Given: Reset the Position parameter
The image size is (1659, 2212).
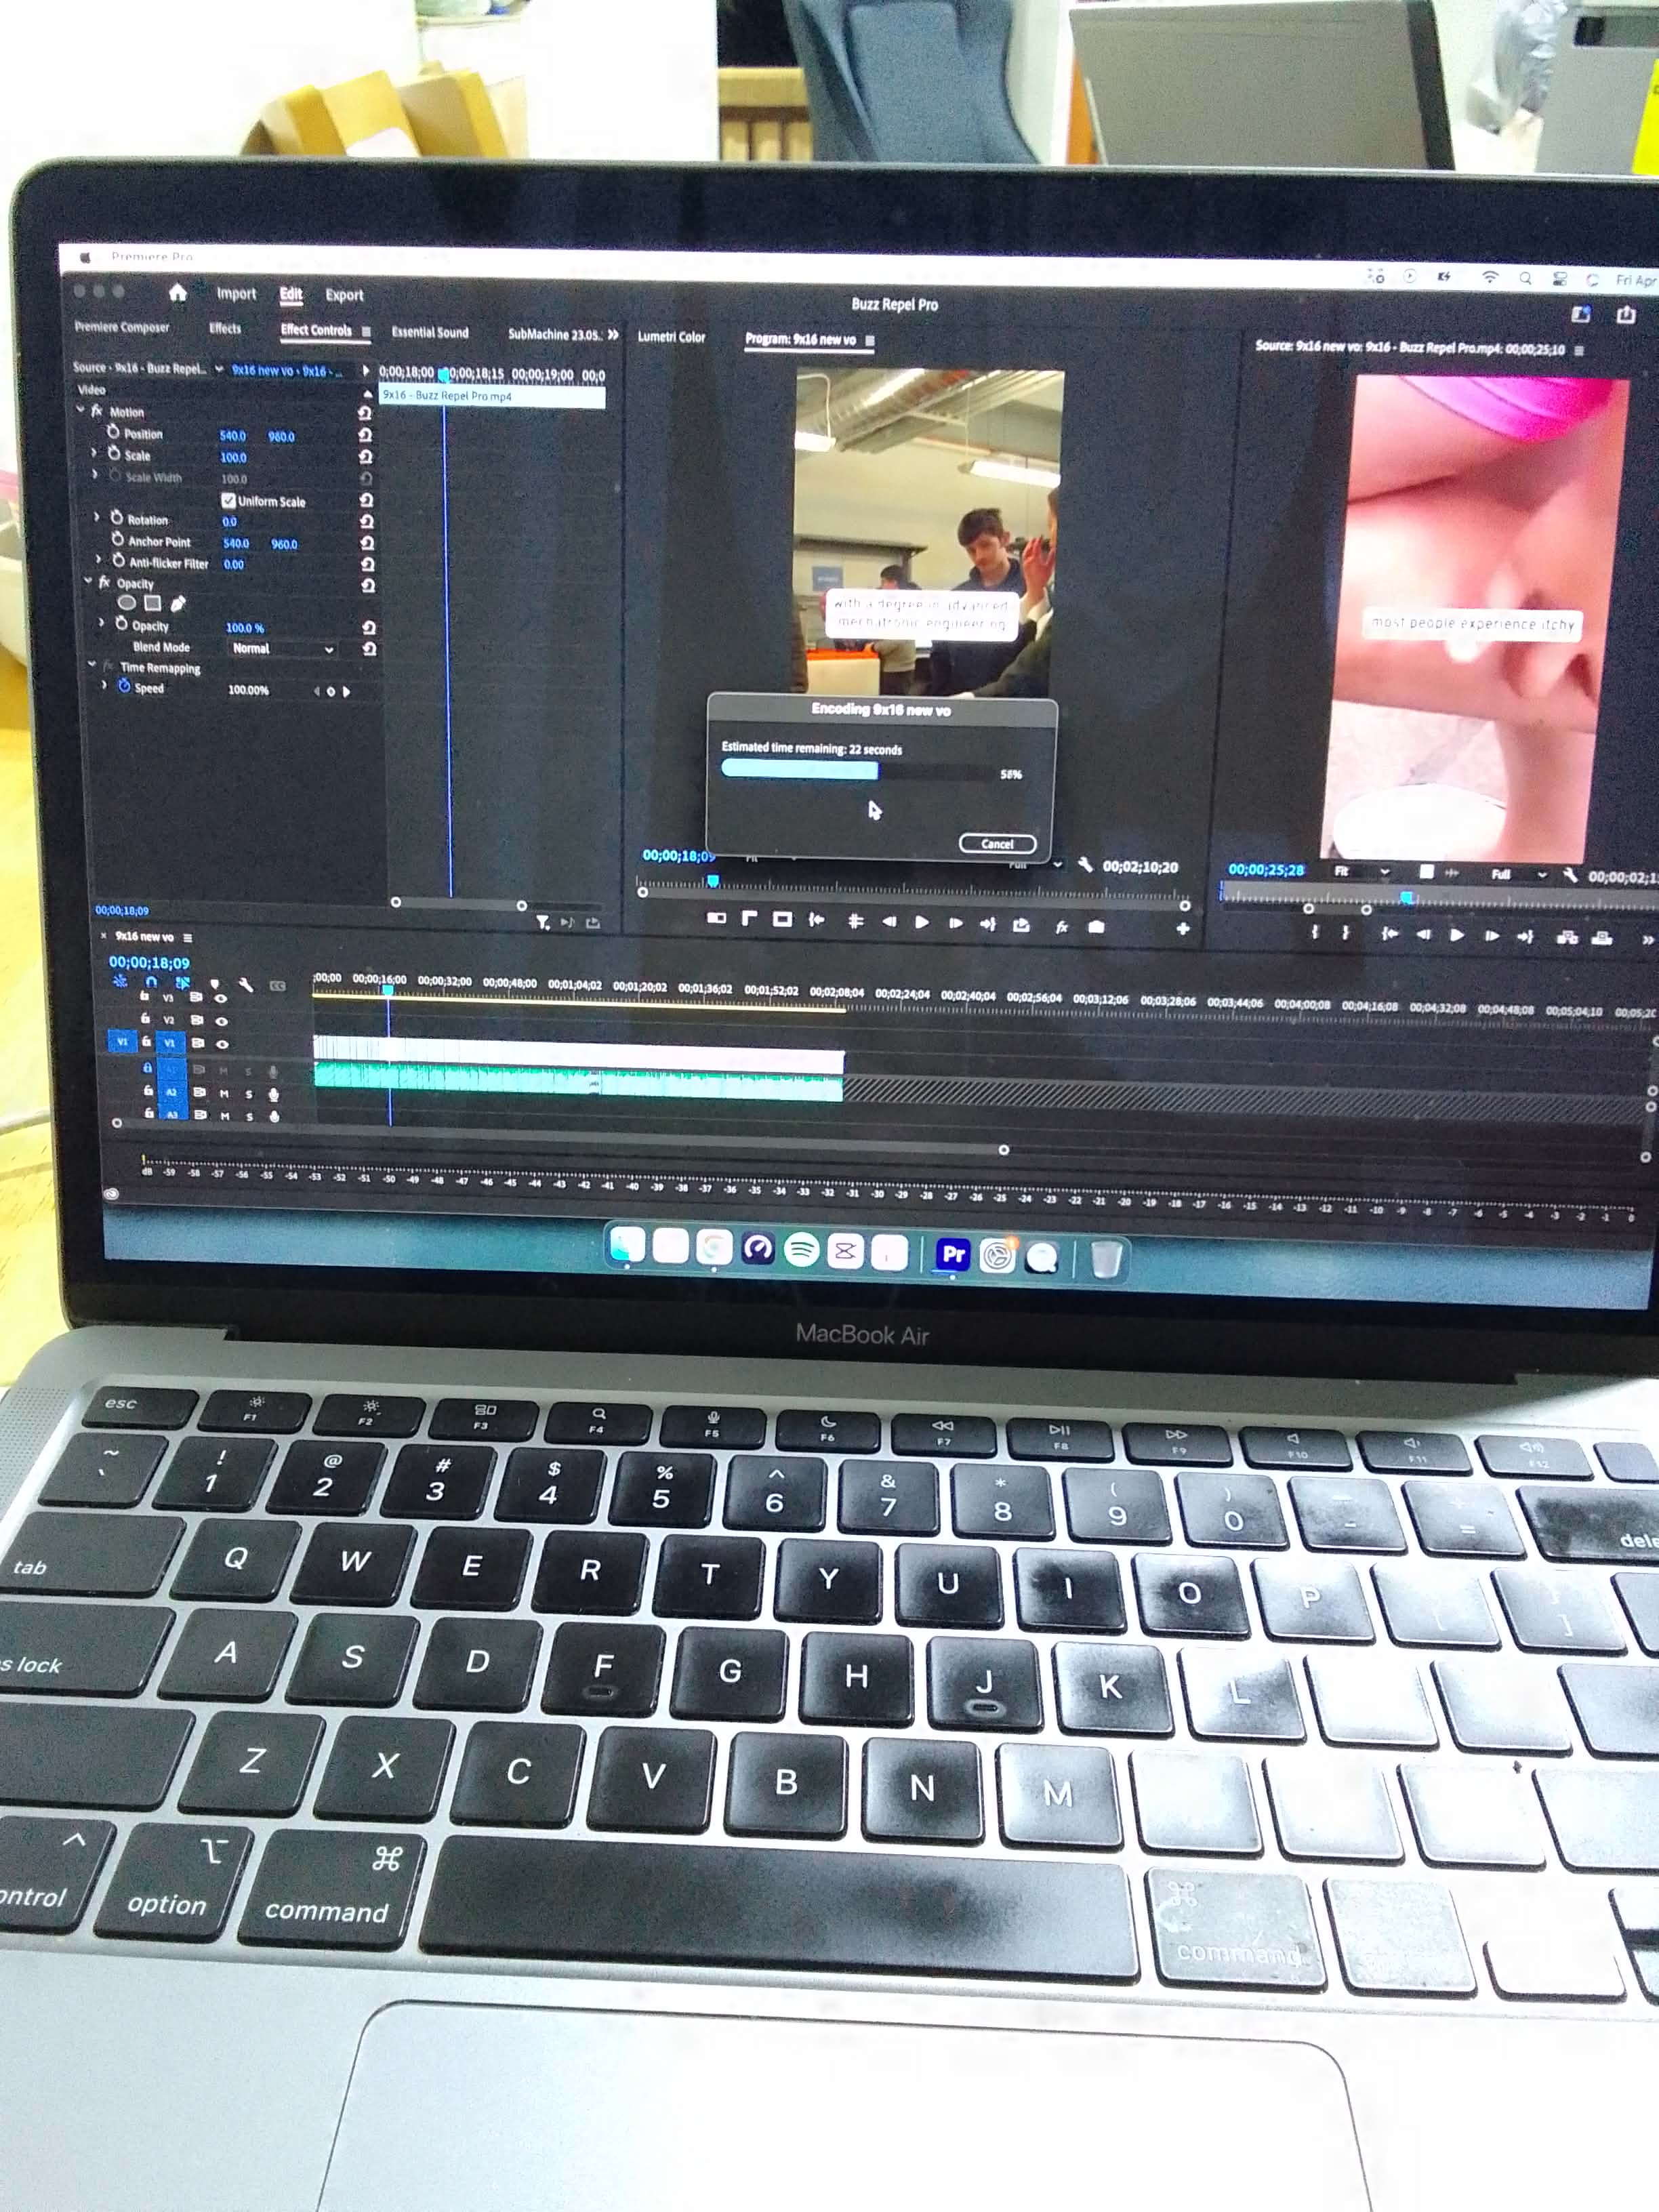Looking at the screenshot, I should coord(366,435).
